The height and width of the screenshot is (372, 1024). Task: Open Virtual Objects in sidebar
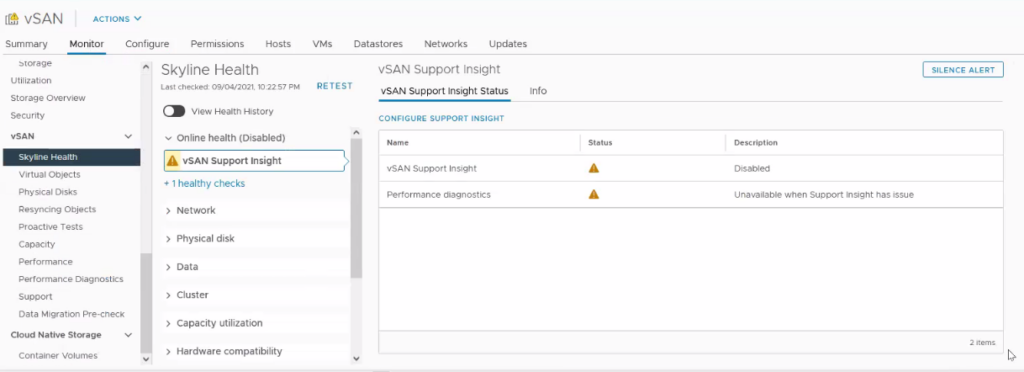(50, 174)
